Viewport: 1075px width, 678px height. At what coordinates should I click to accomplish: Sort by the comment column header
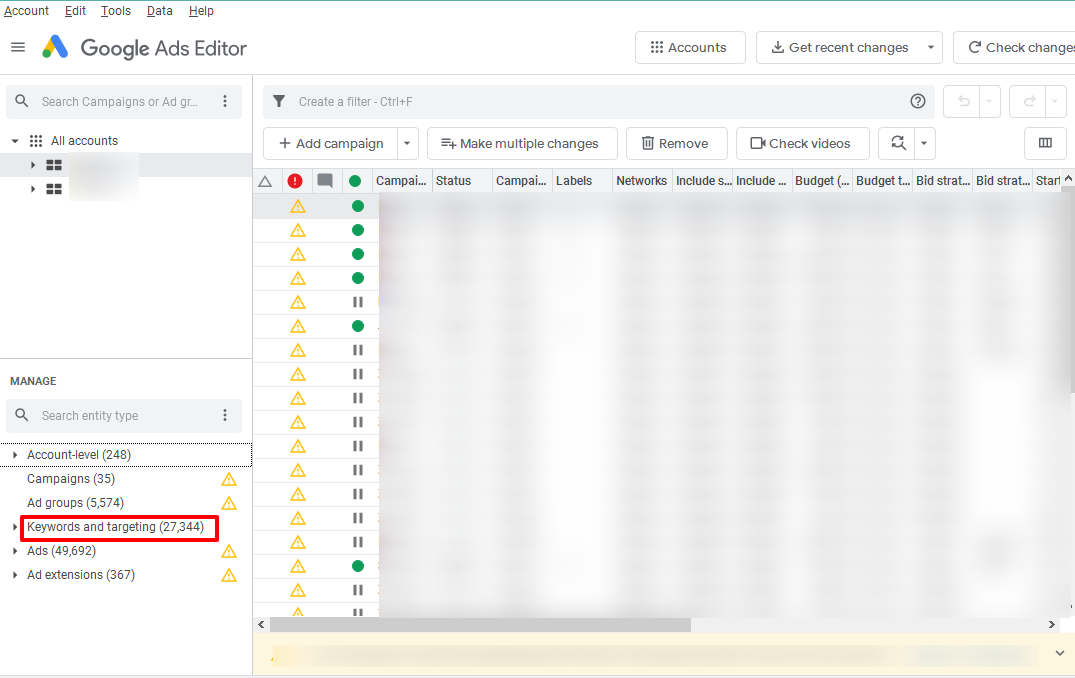tap(325, 181)
